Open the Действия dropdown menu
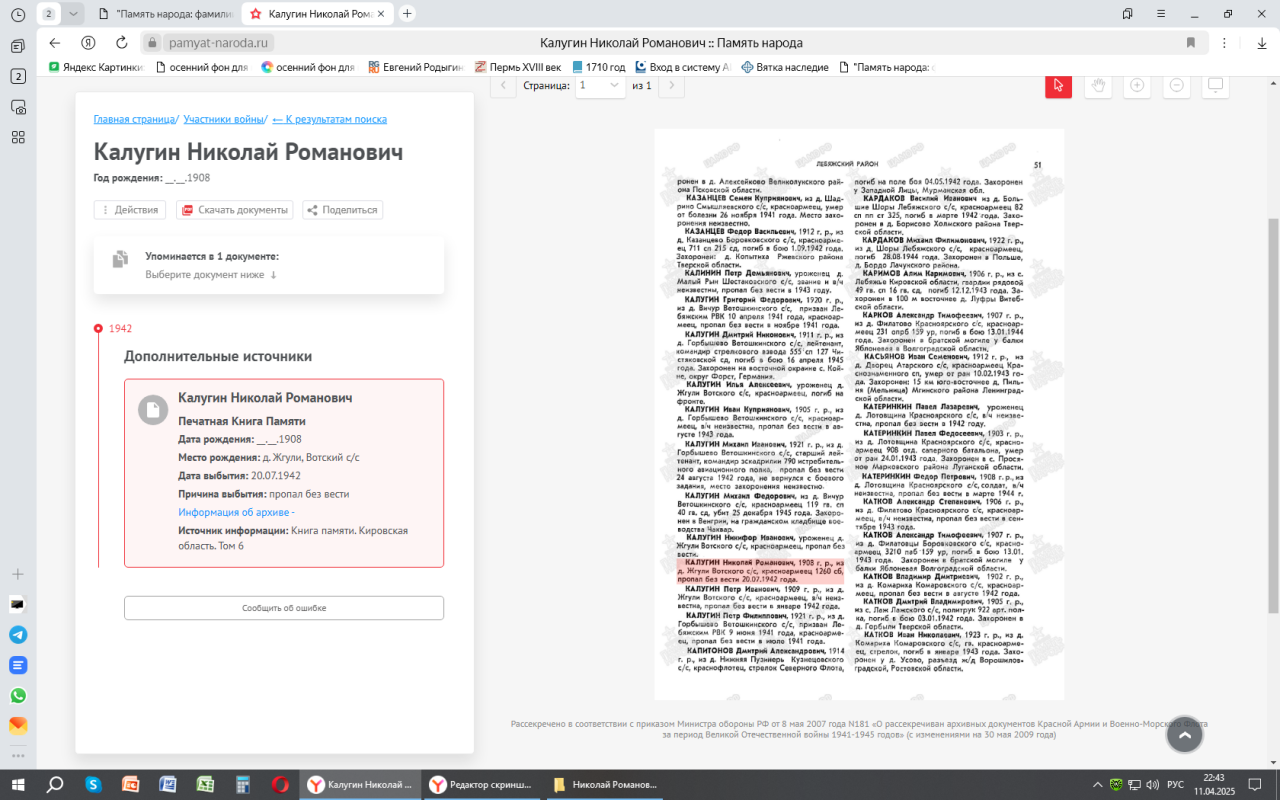 point(129,210)
